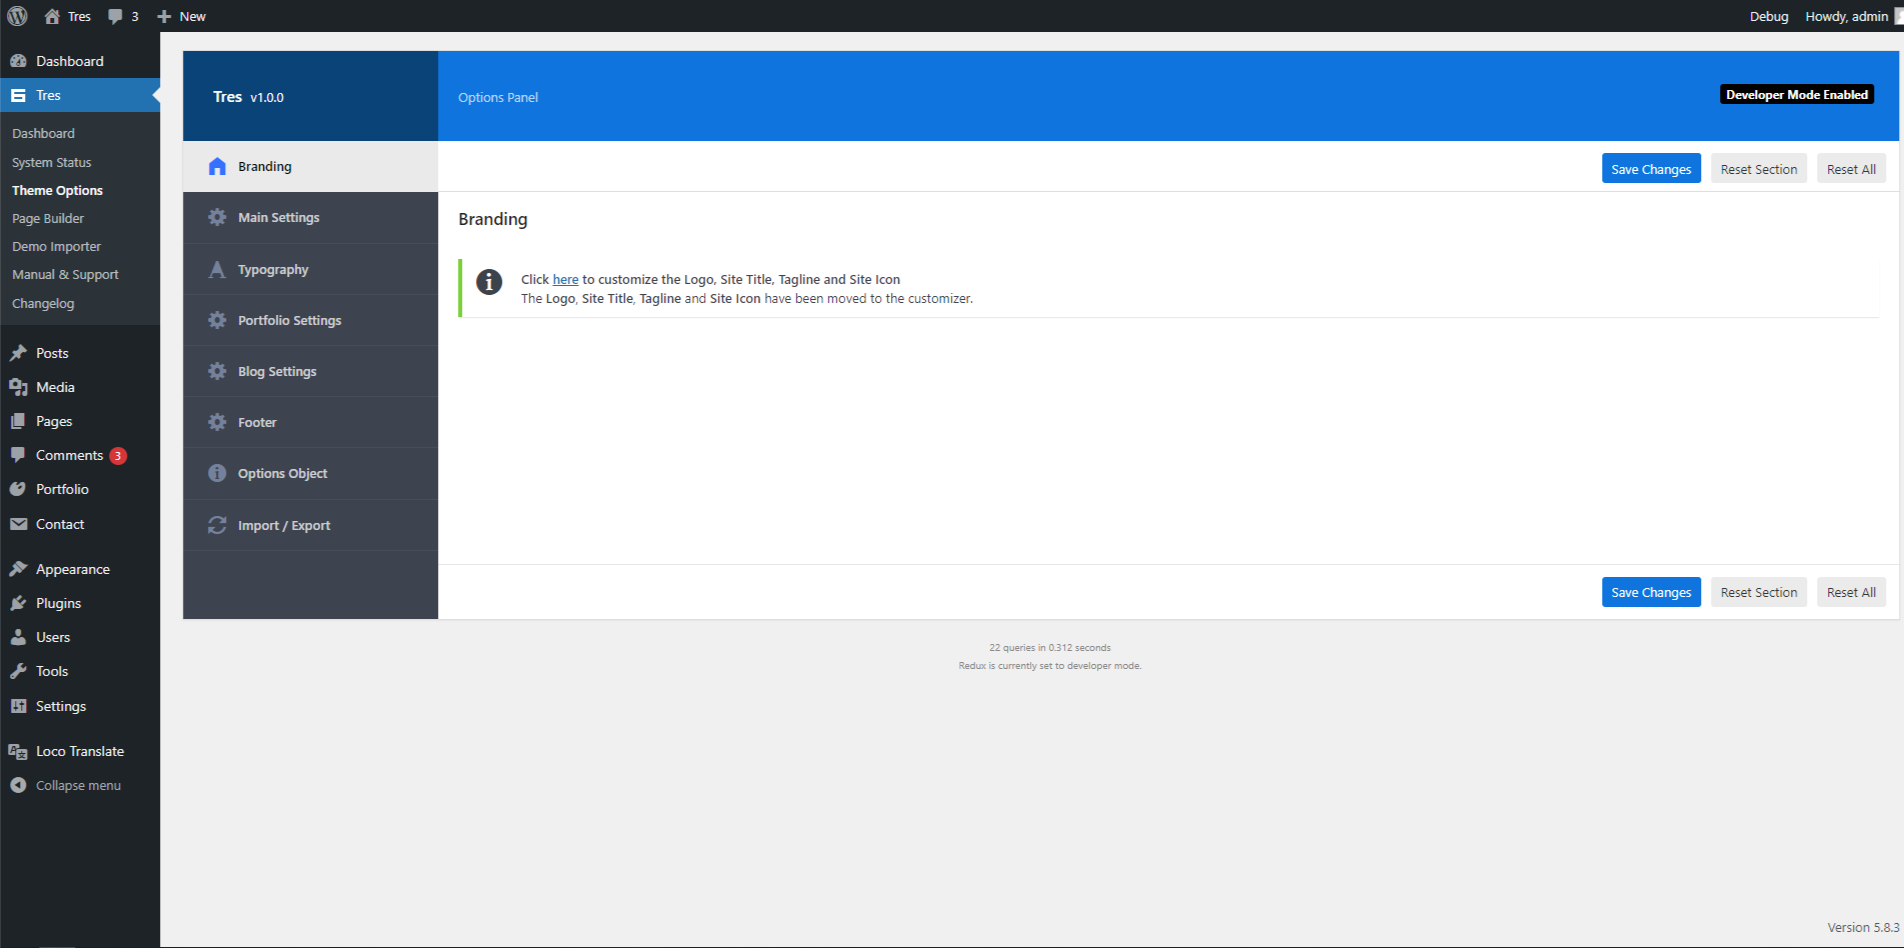Click the Portfolio icon in sidebar
The height and width of the screenshot is (948, 1904).
(18, 489)
